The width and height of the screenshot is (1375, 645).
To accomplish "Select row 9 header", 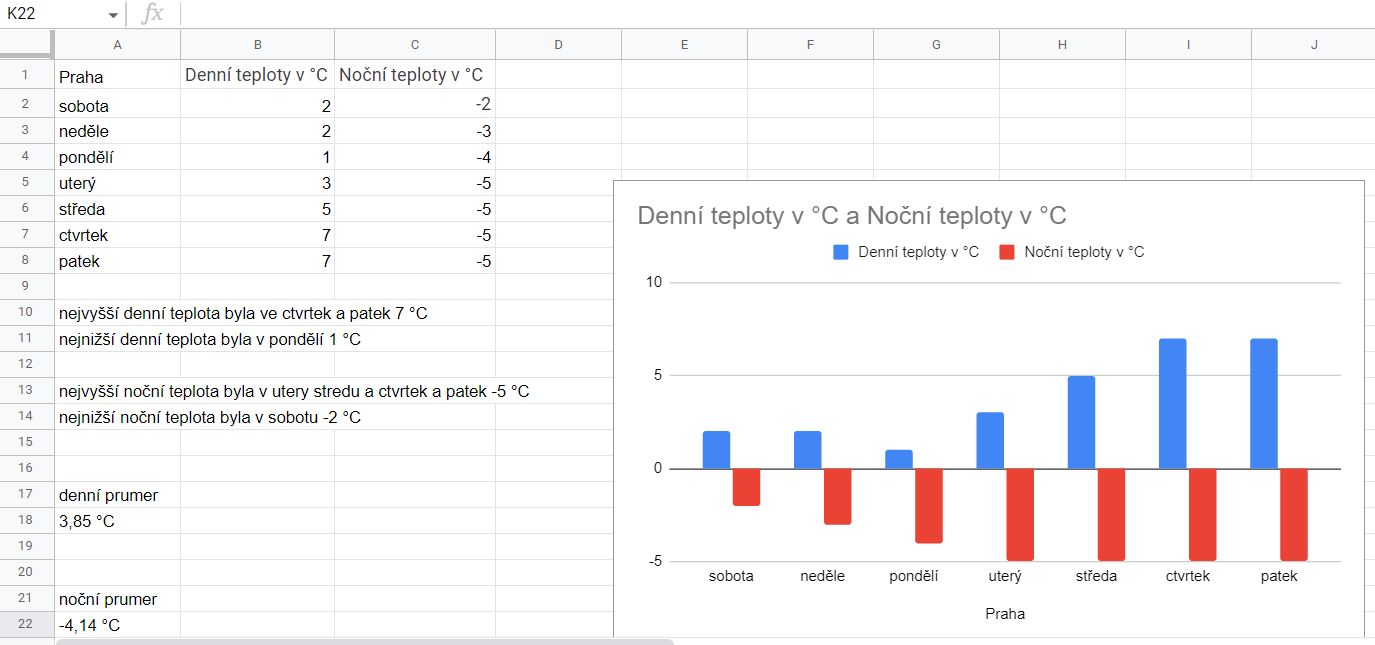I will pos(27,286).
